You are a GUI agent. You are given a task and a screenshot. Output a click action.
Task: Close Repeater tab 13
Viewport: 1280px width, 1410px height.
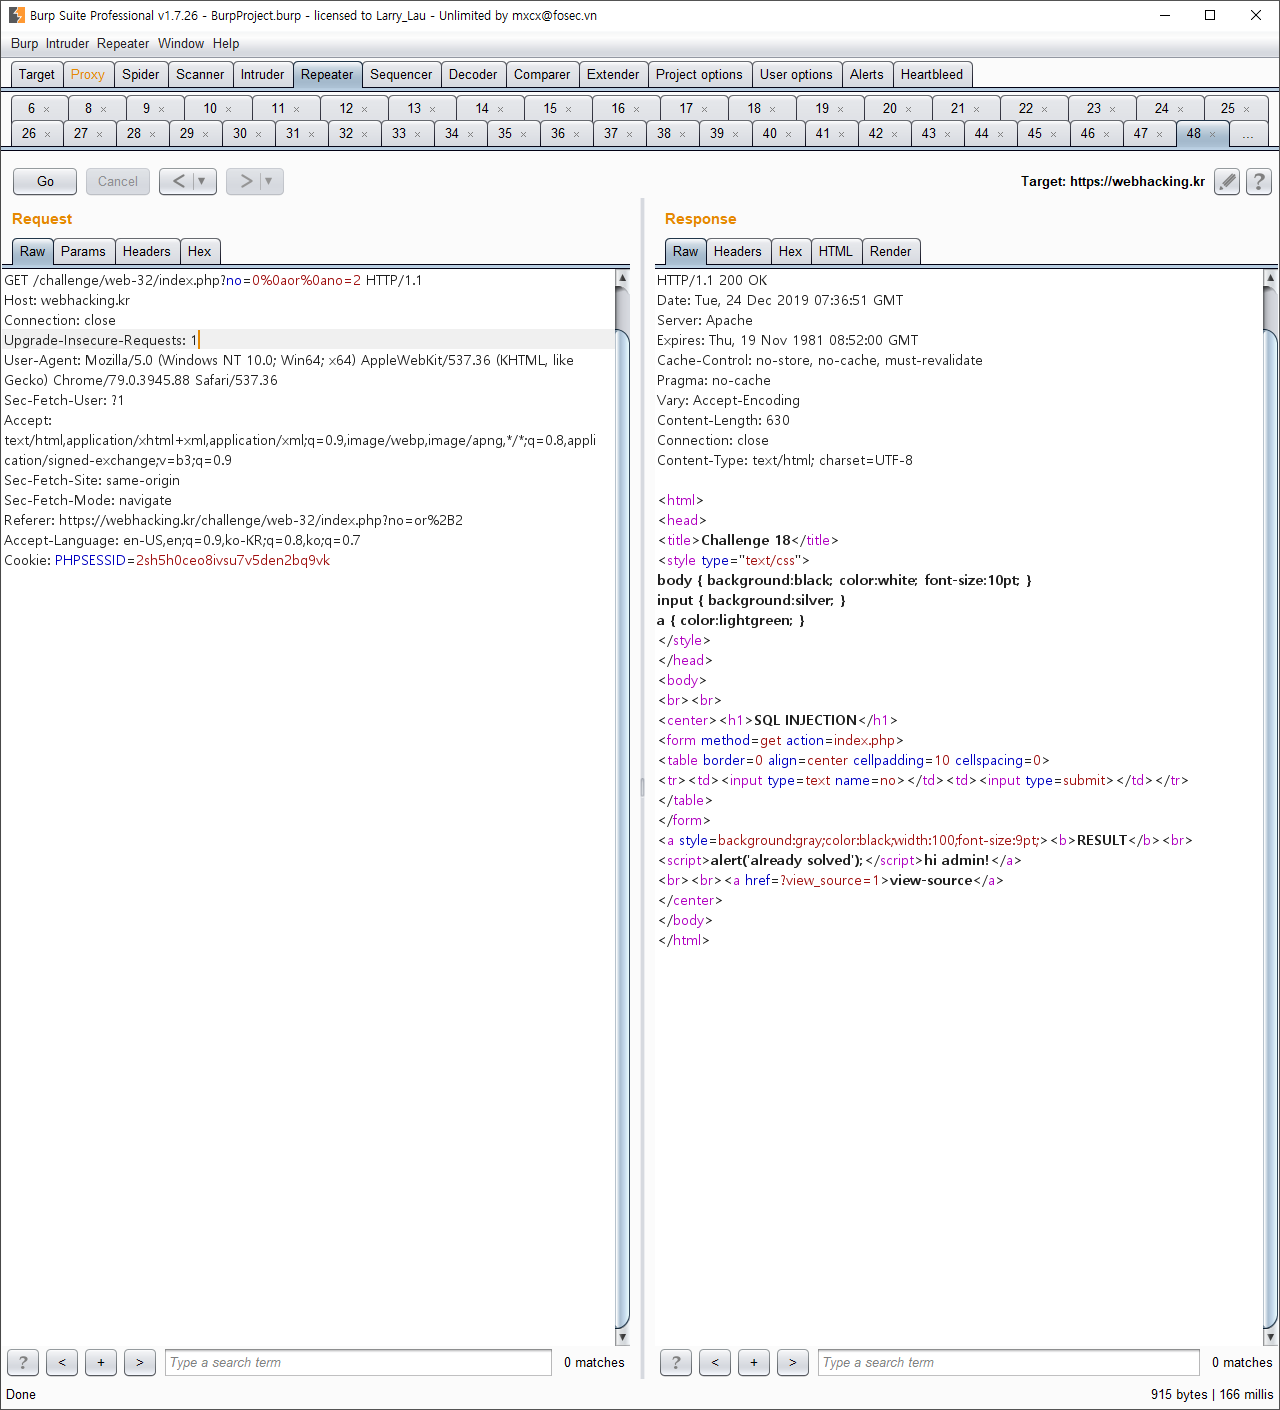click(x=432, y=109)
